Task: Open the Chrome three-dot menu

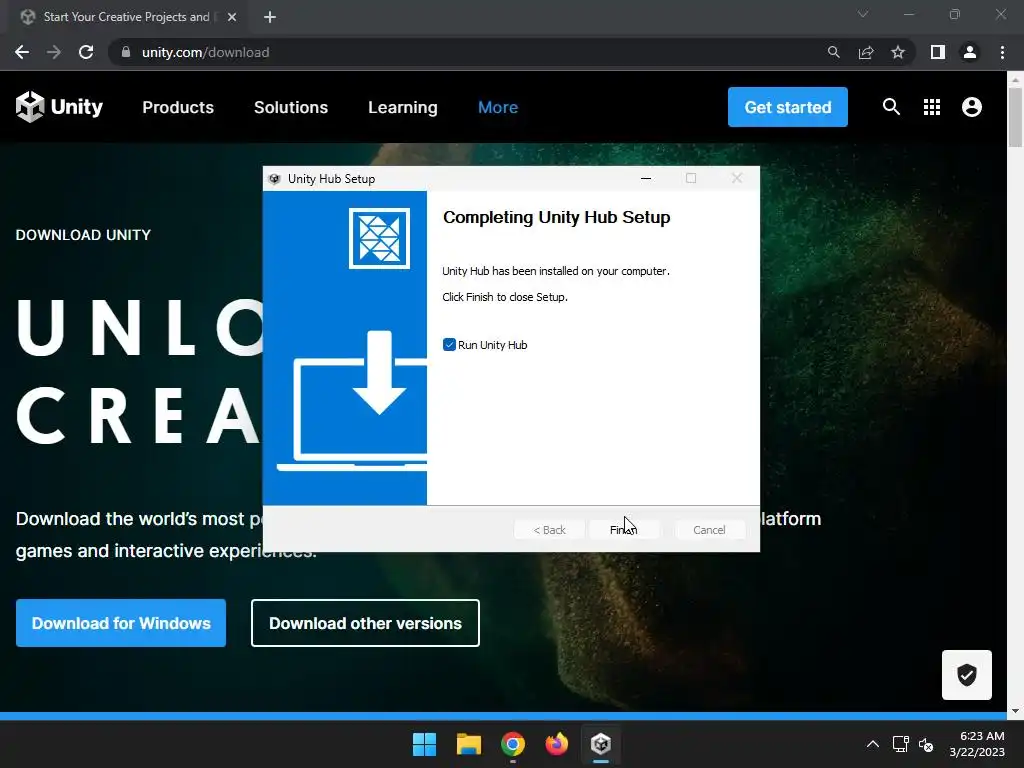Action: (1002, 52)
